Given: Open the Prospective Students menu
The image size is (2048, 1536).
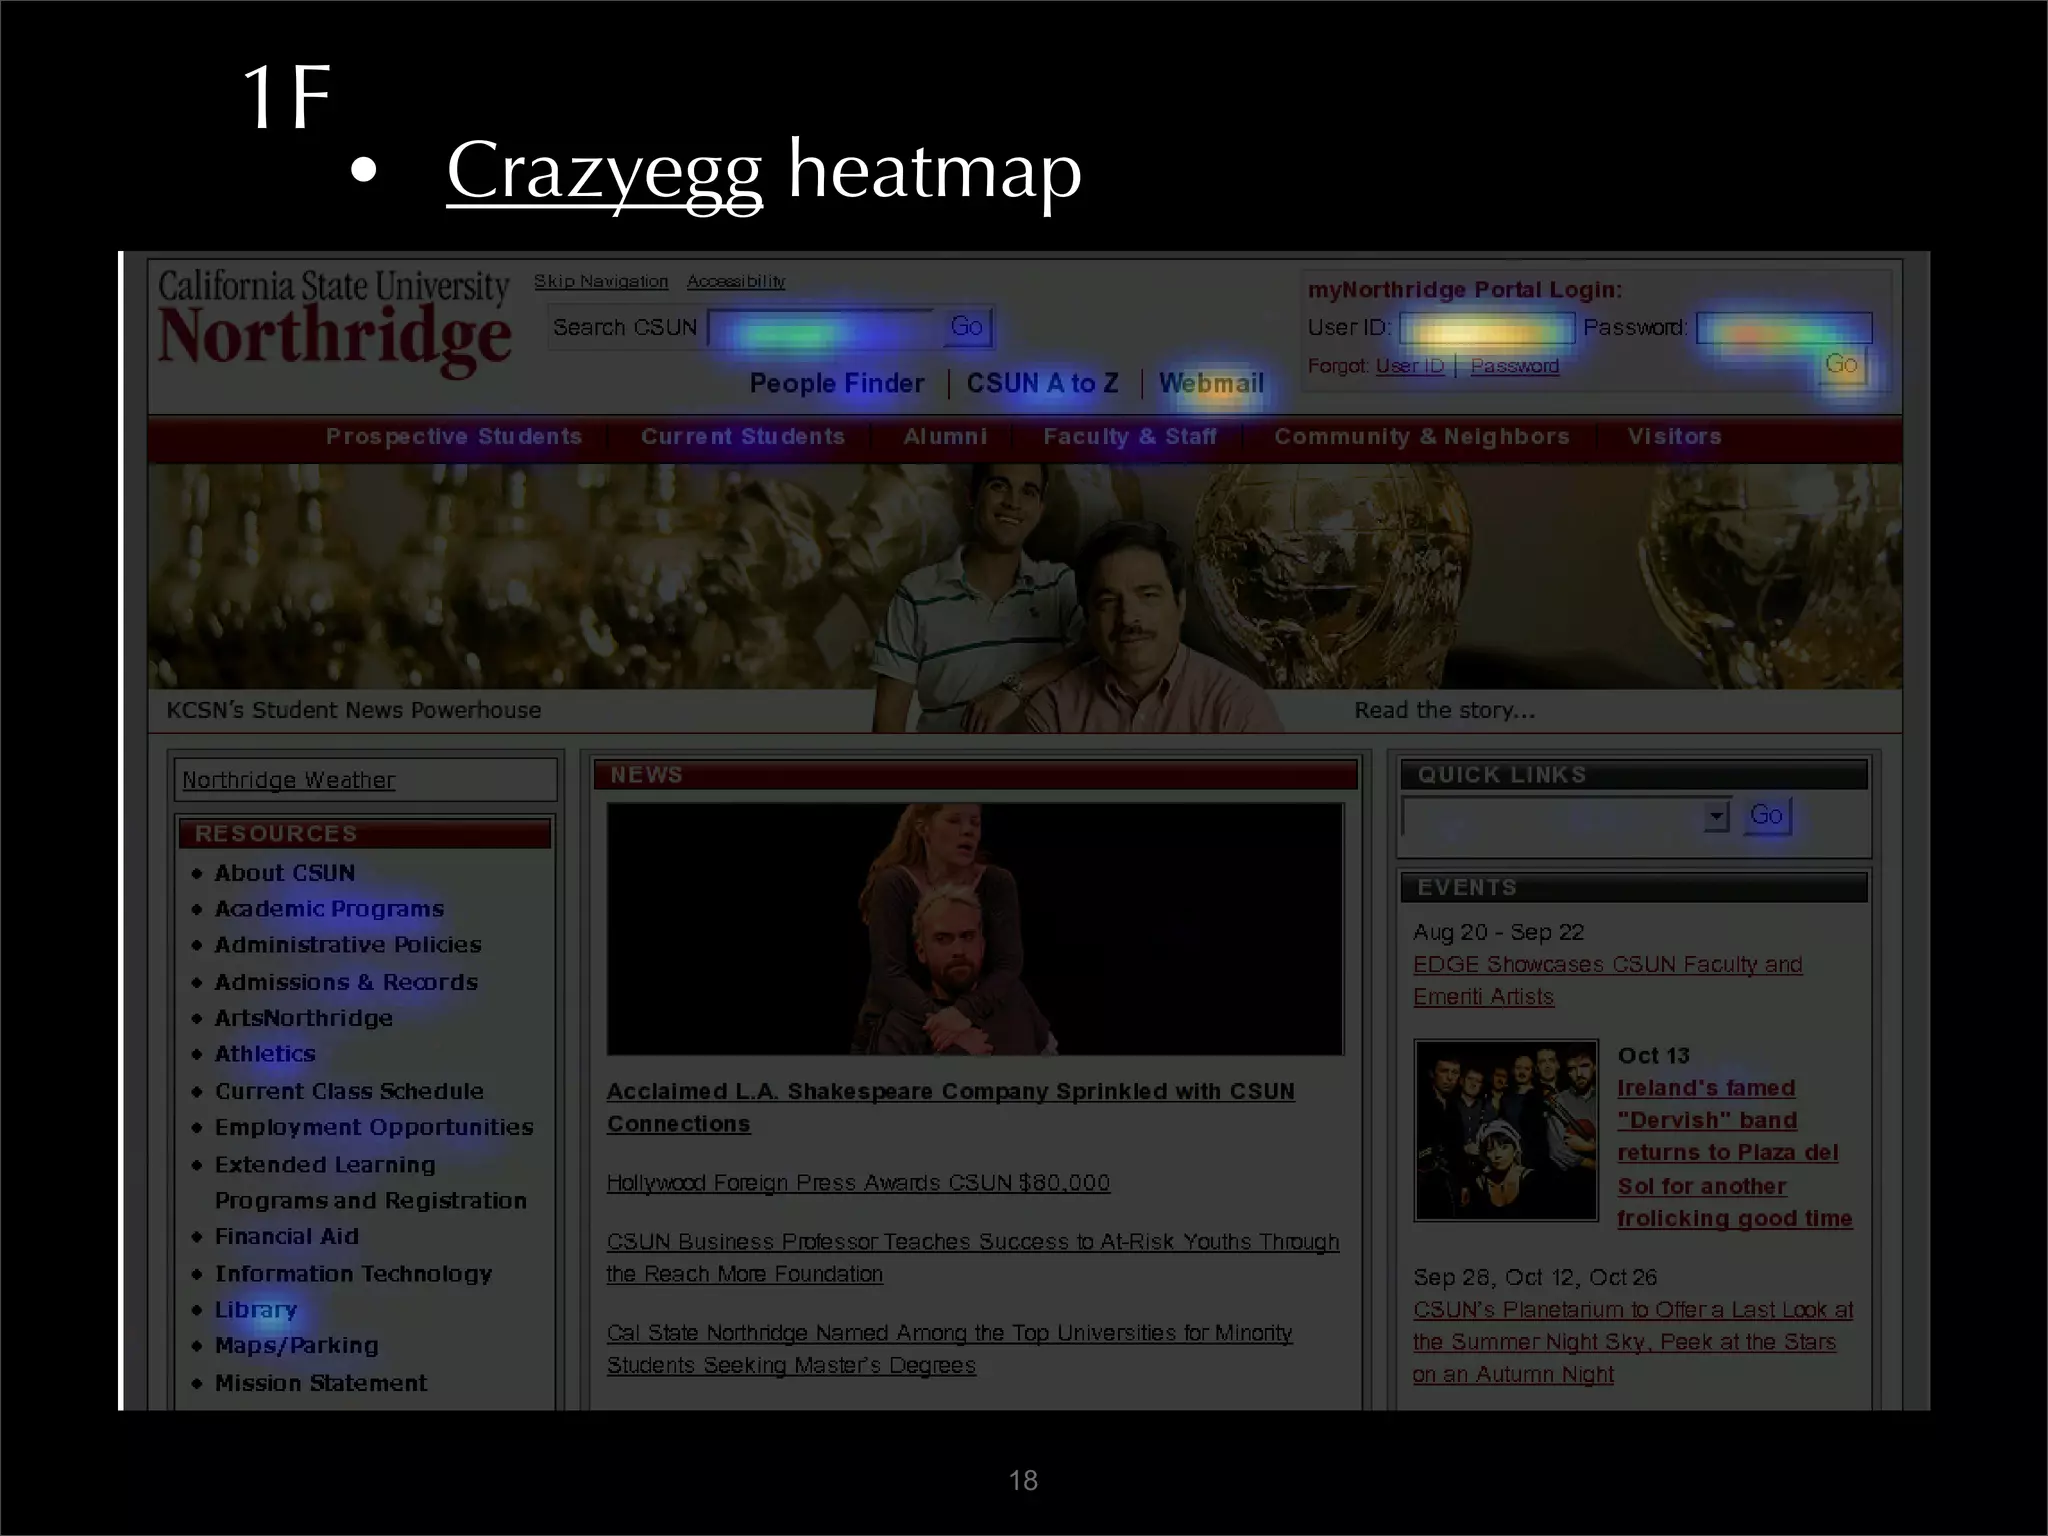Looking at the screenshot, I should point(453,437).
